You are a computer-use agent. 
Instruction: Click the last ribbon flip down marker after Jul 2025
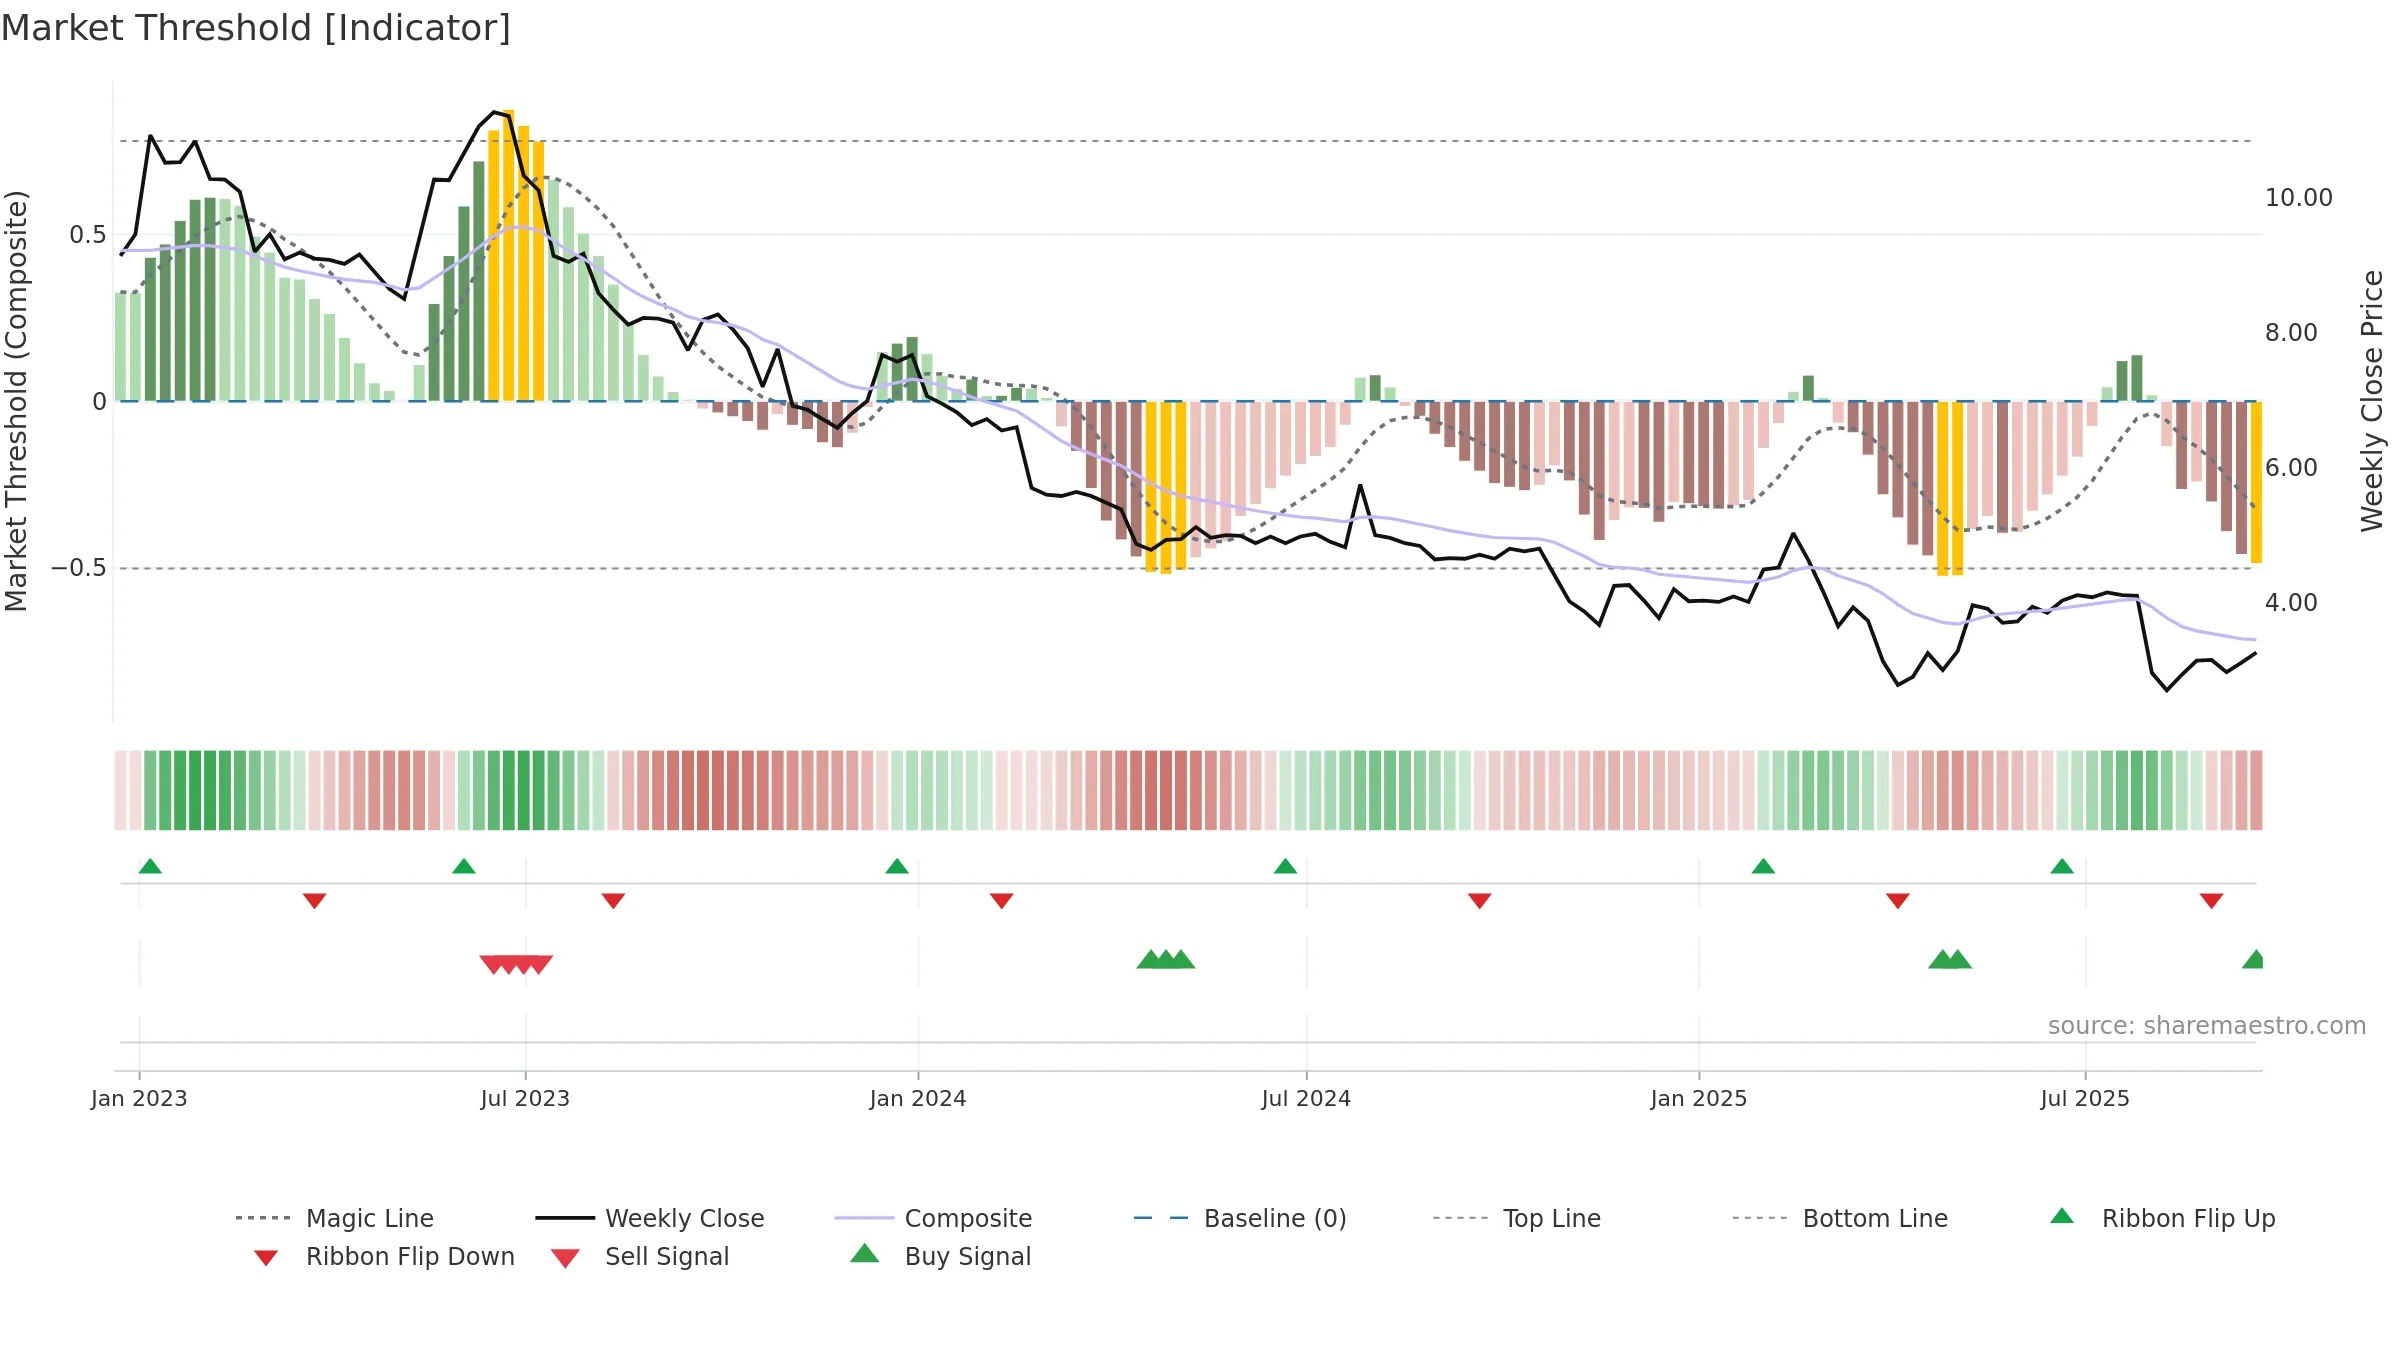[x=2211, y=901]
